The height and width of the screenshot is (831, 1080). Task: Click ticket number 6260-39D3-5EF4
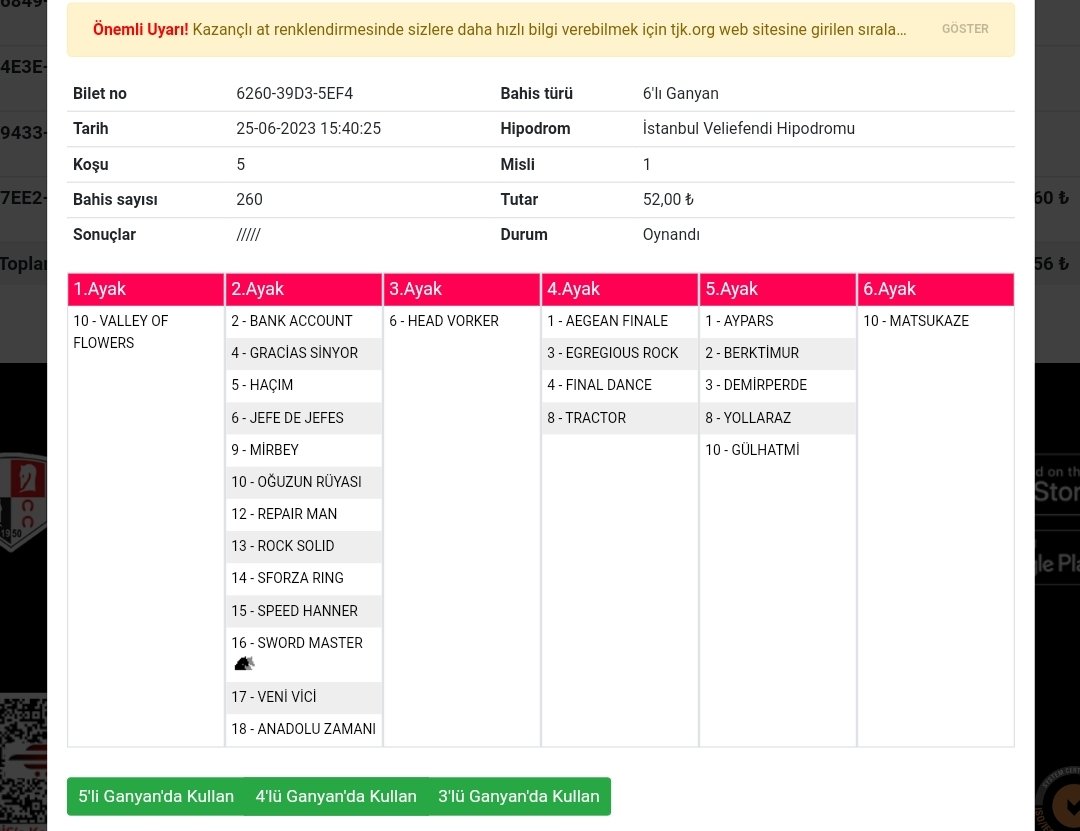click(294, 94)
